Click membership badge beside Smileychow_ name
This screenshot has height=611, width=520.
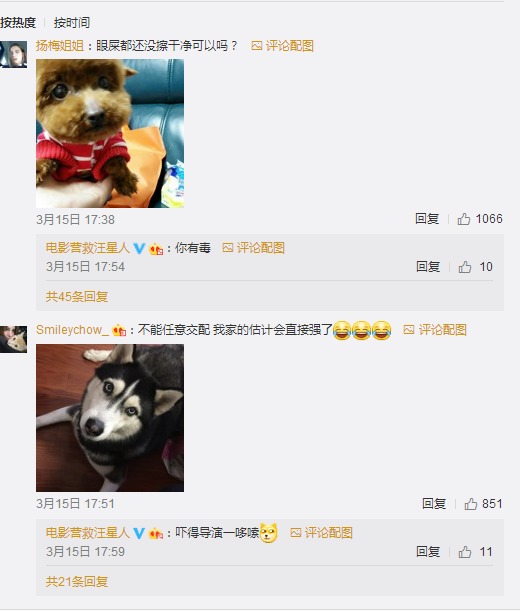(x=119, y=331)
